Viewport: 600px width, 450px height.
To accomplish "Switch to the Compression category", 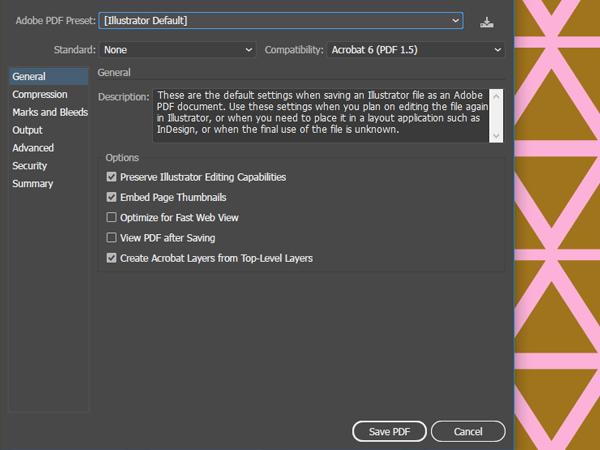I will [x=49, y=94].
